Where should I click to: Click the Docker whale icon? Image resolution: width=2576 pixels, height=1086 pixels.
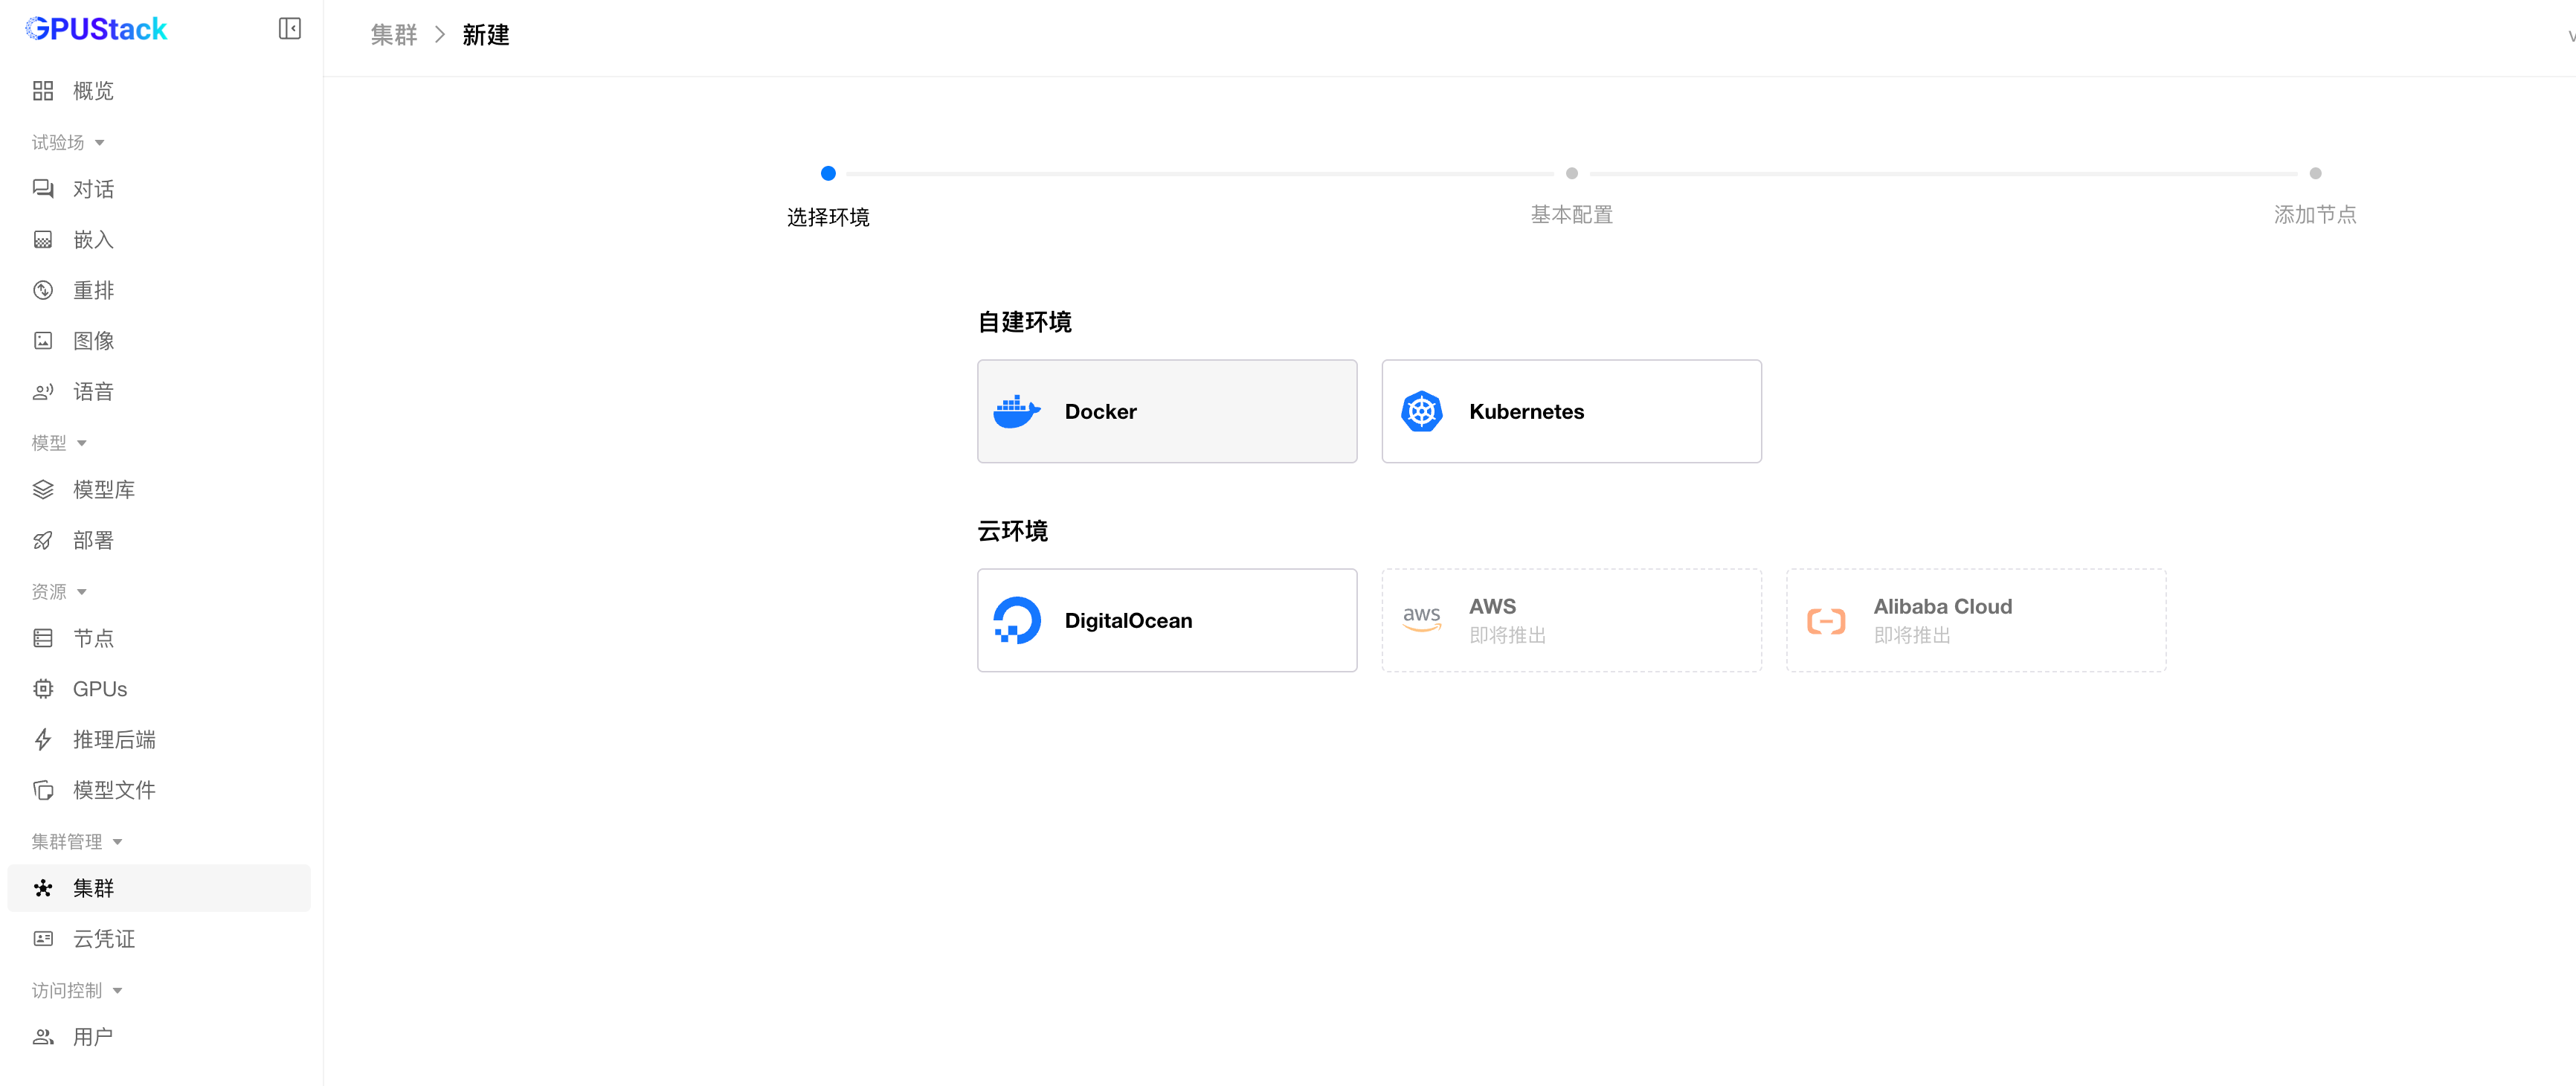click(1016, 411)
